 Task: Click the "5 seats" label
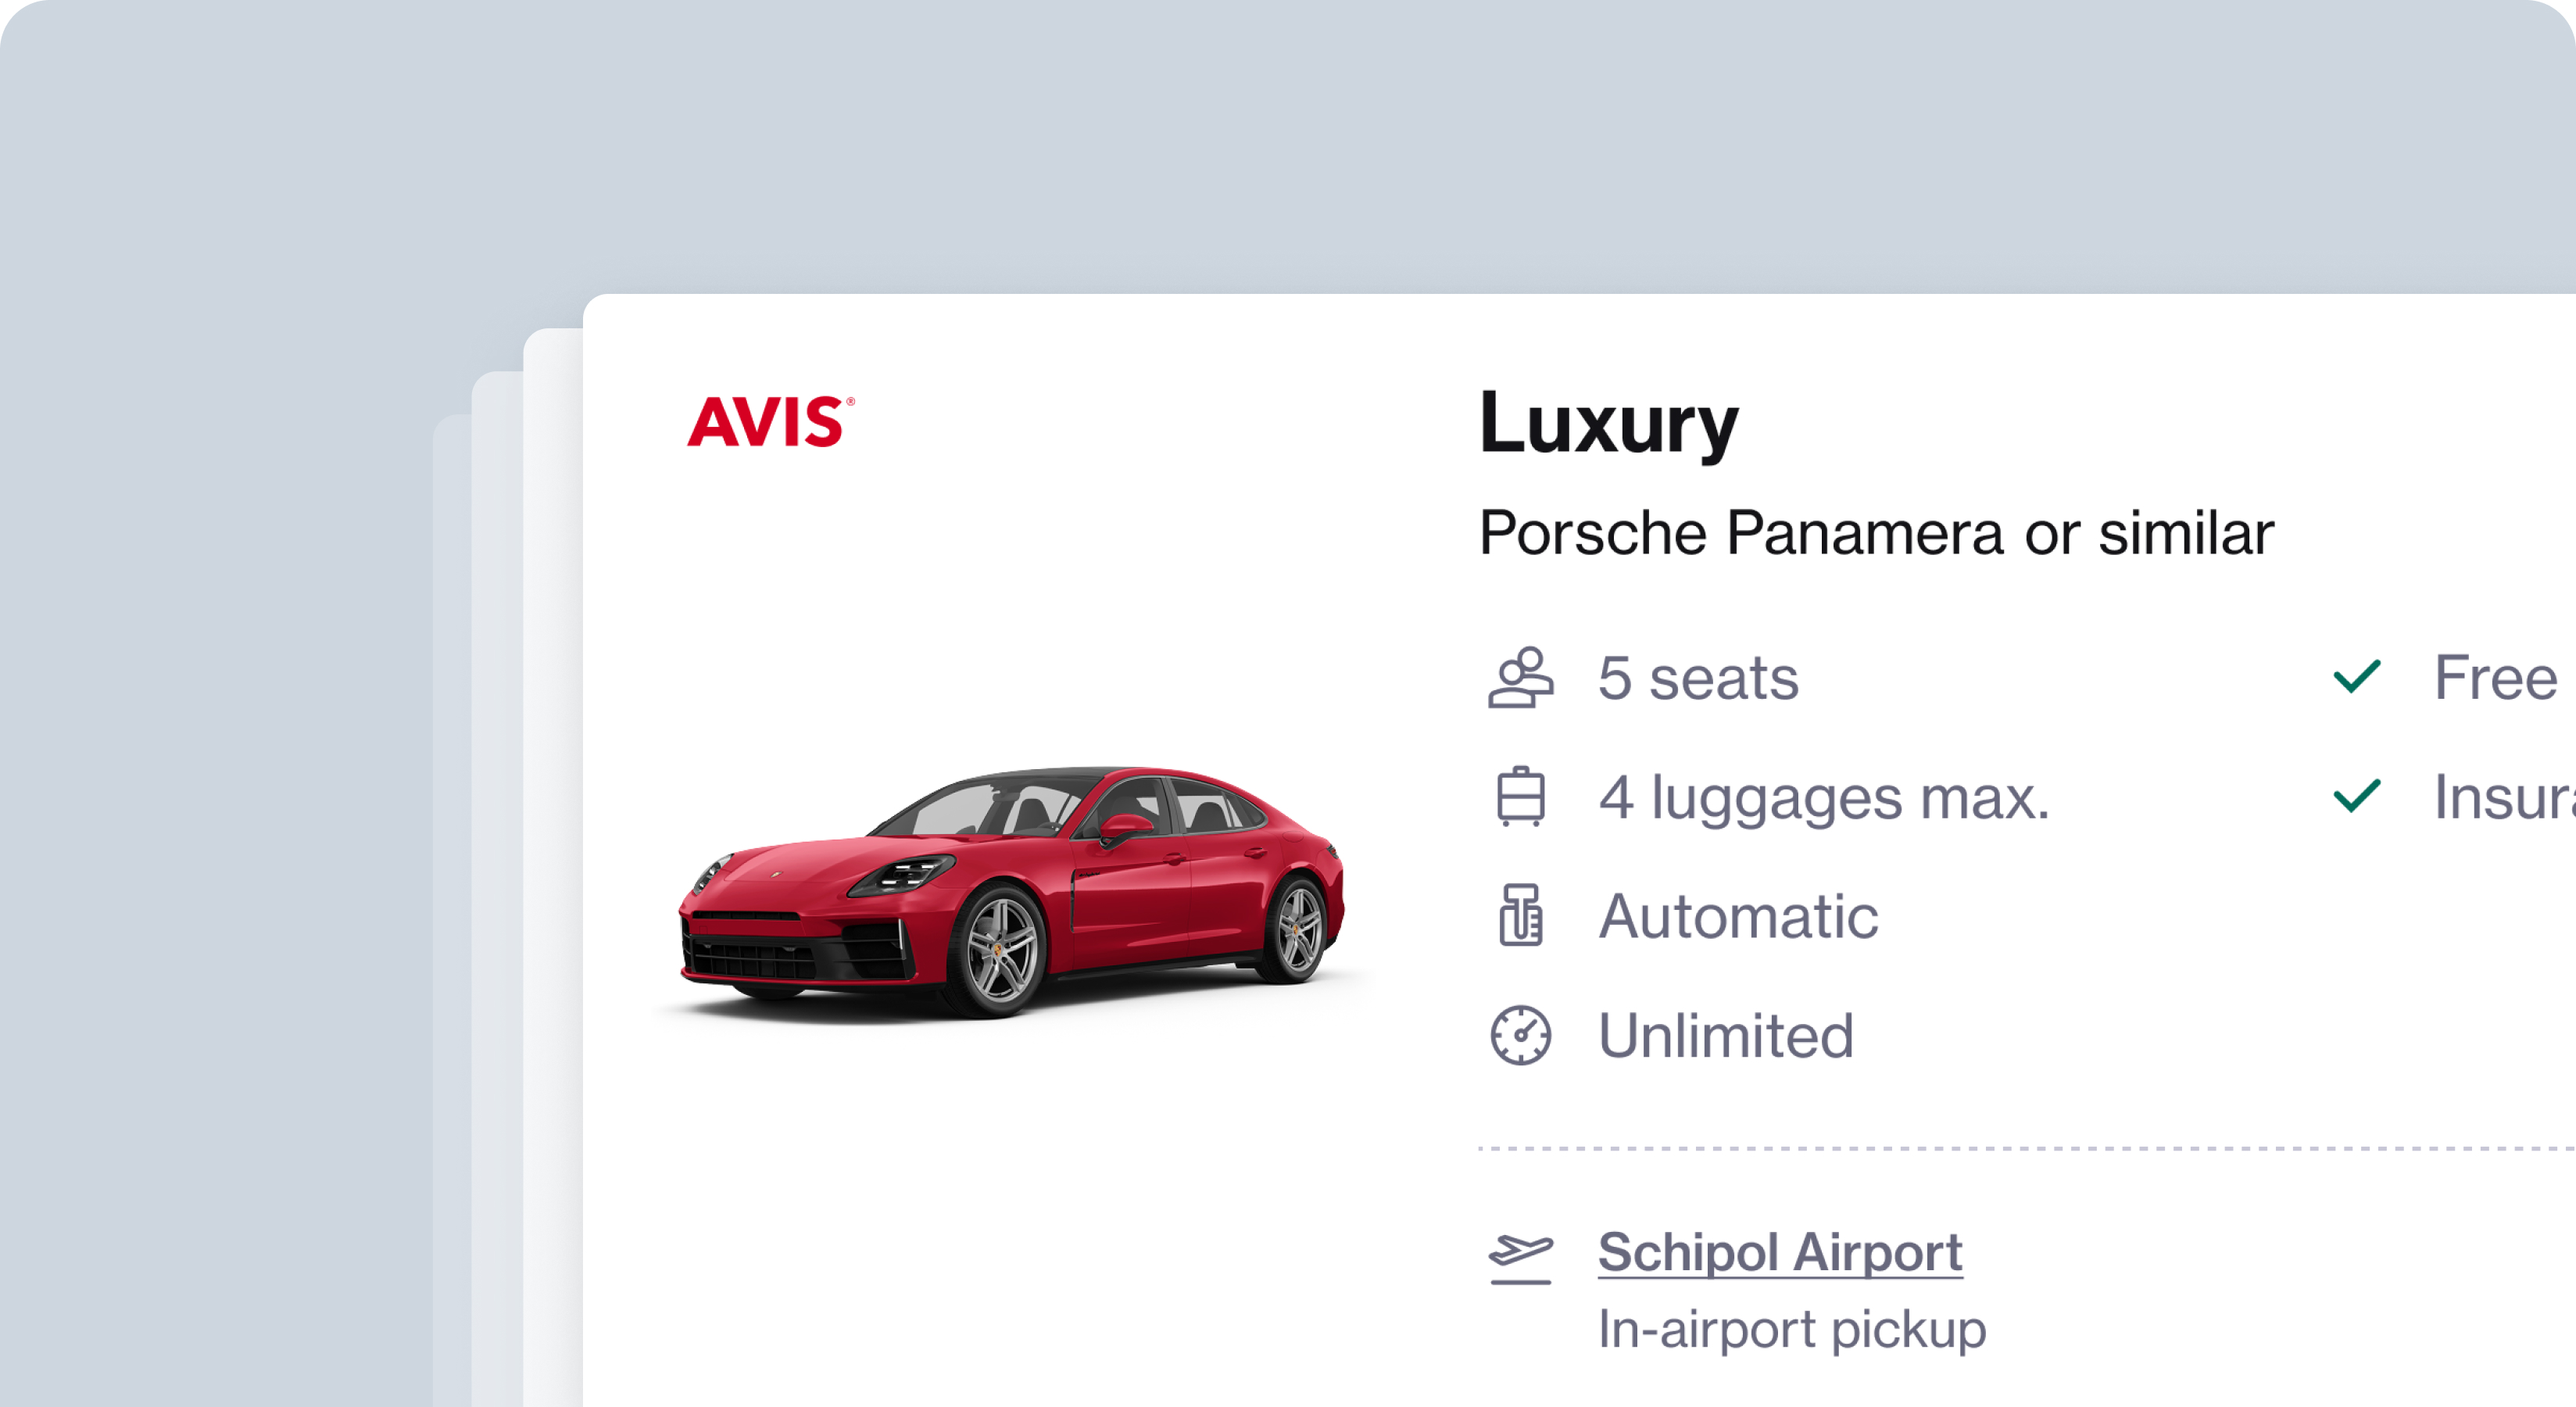coord(1698,678)
